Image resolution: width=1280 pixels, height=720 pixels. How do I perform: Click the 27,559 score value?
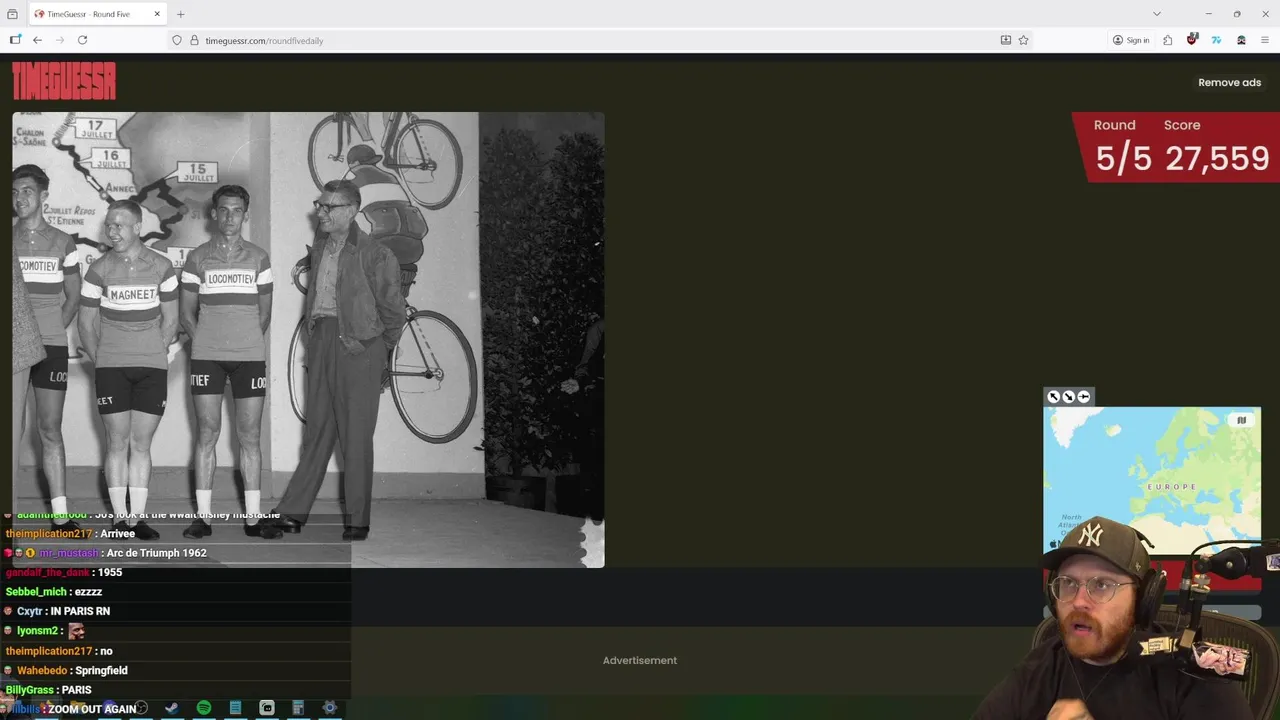point(1216,158)
